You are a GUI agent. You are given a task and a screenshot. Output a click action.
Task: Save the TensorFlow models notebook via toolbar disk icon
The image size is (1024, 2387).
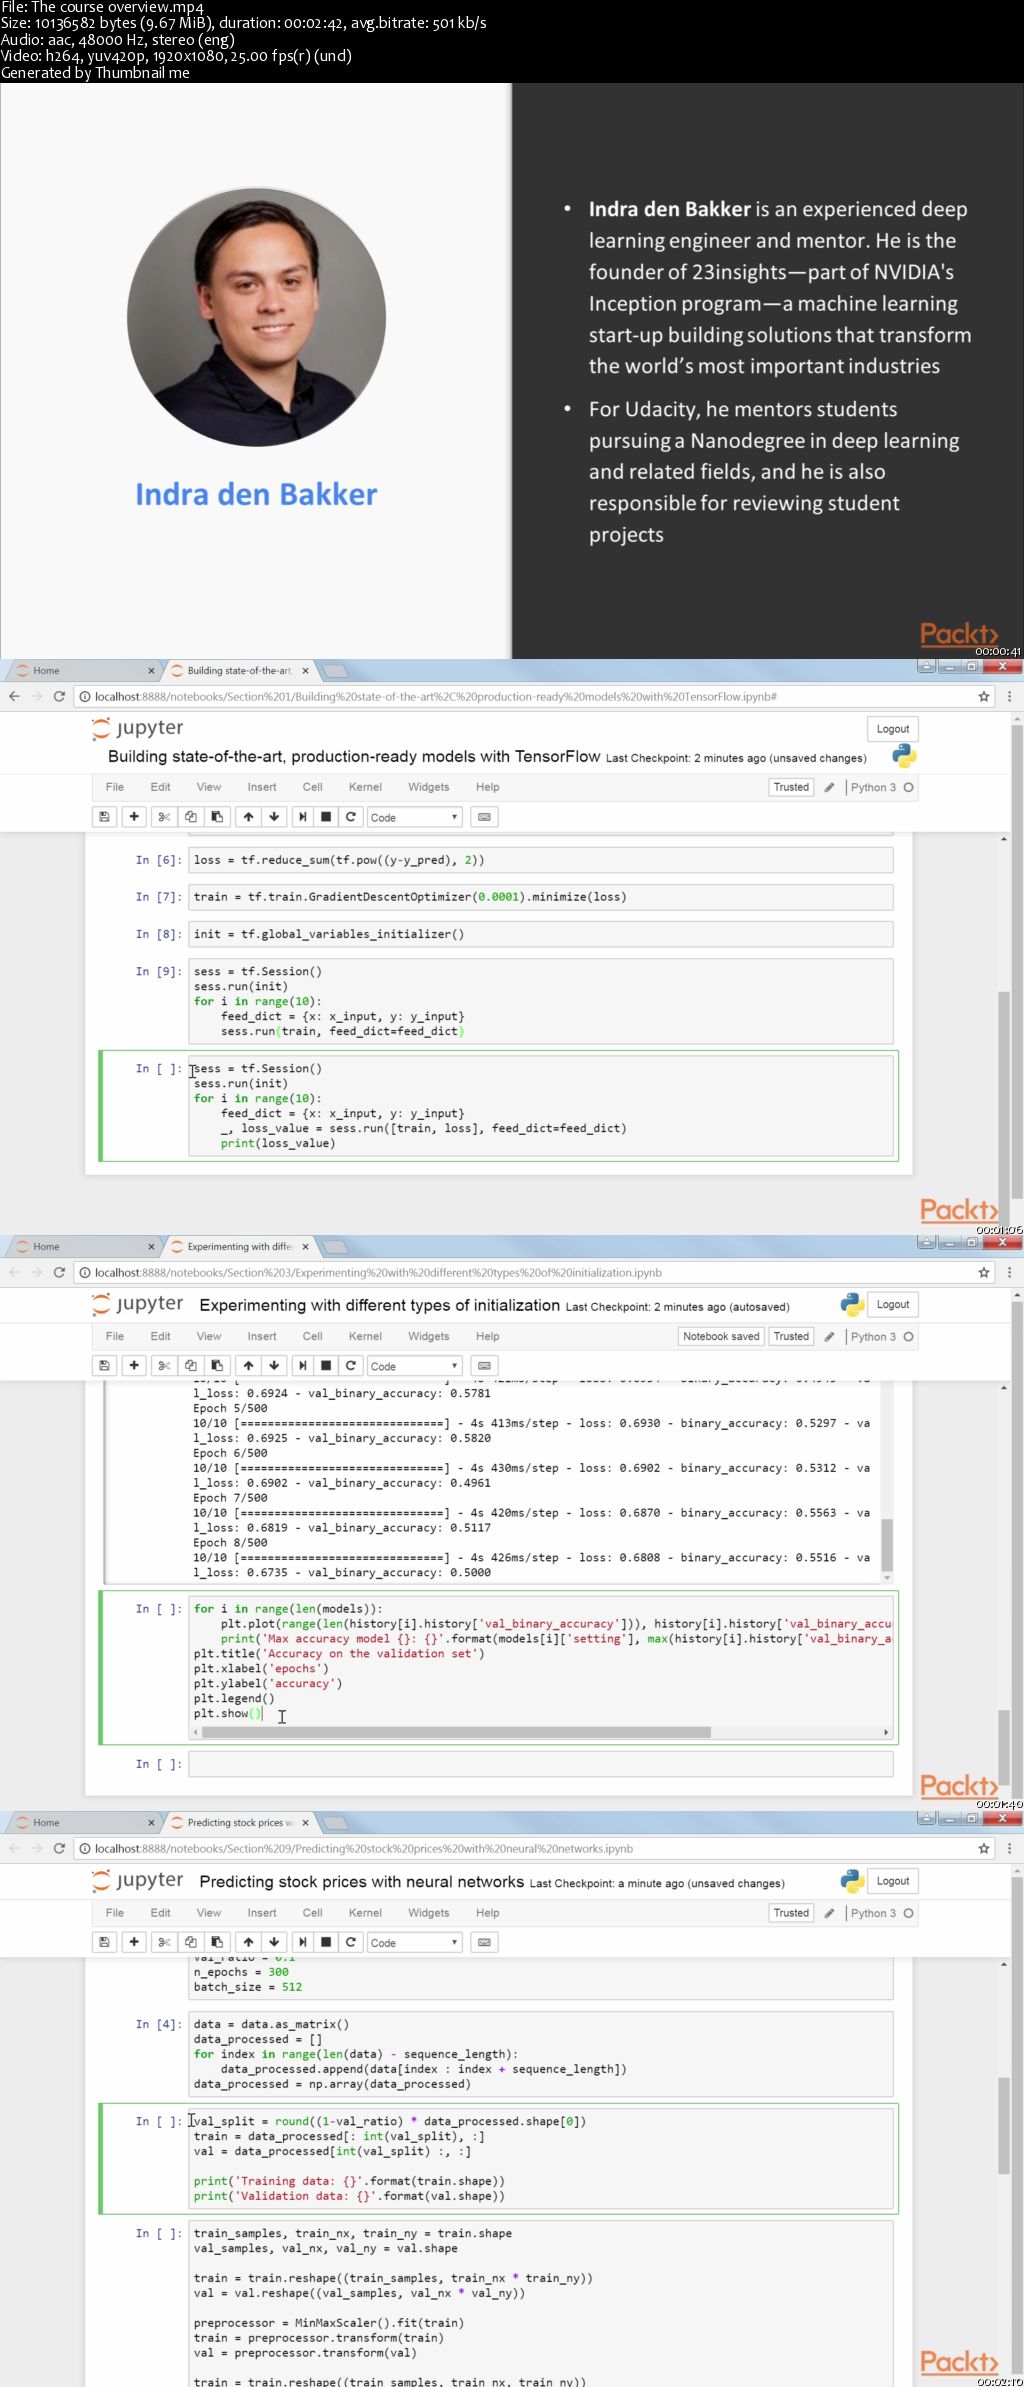point(104,817)
